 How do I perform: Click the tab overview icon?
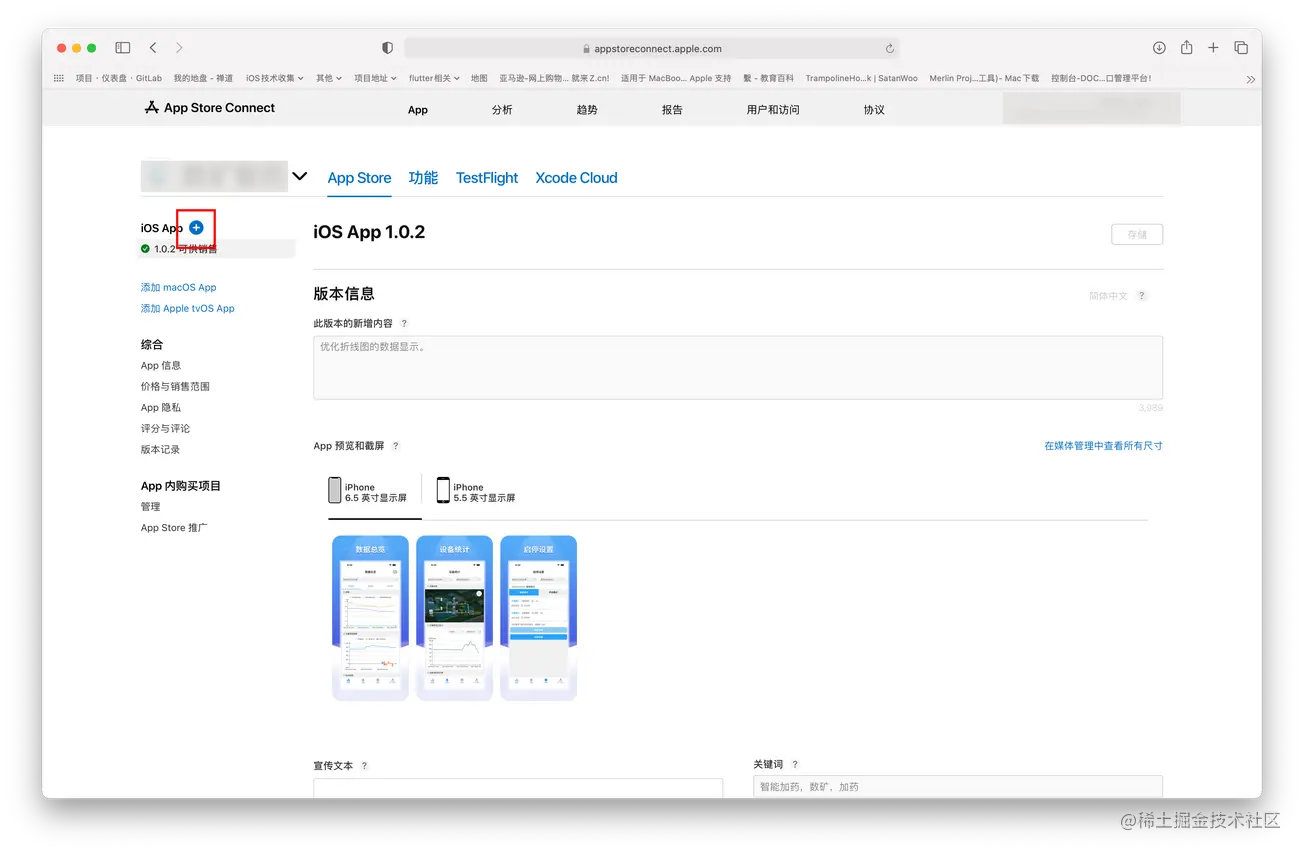[1241, 47]
